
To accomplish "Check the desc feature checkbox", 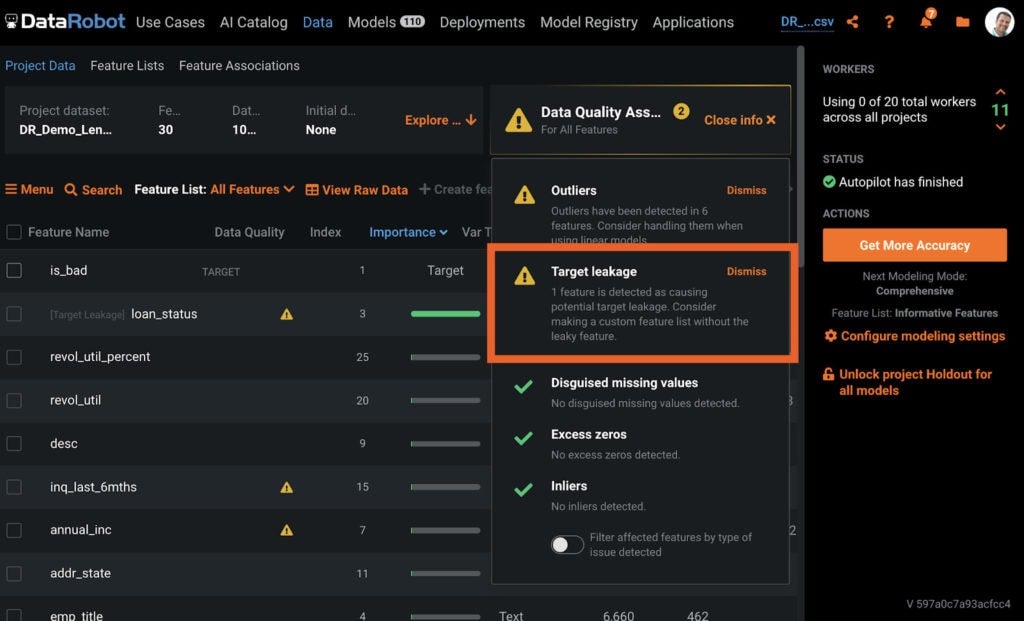I will pos(14,443).
